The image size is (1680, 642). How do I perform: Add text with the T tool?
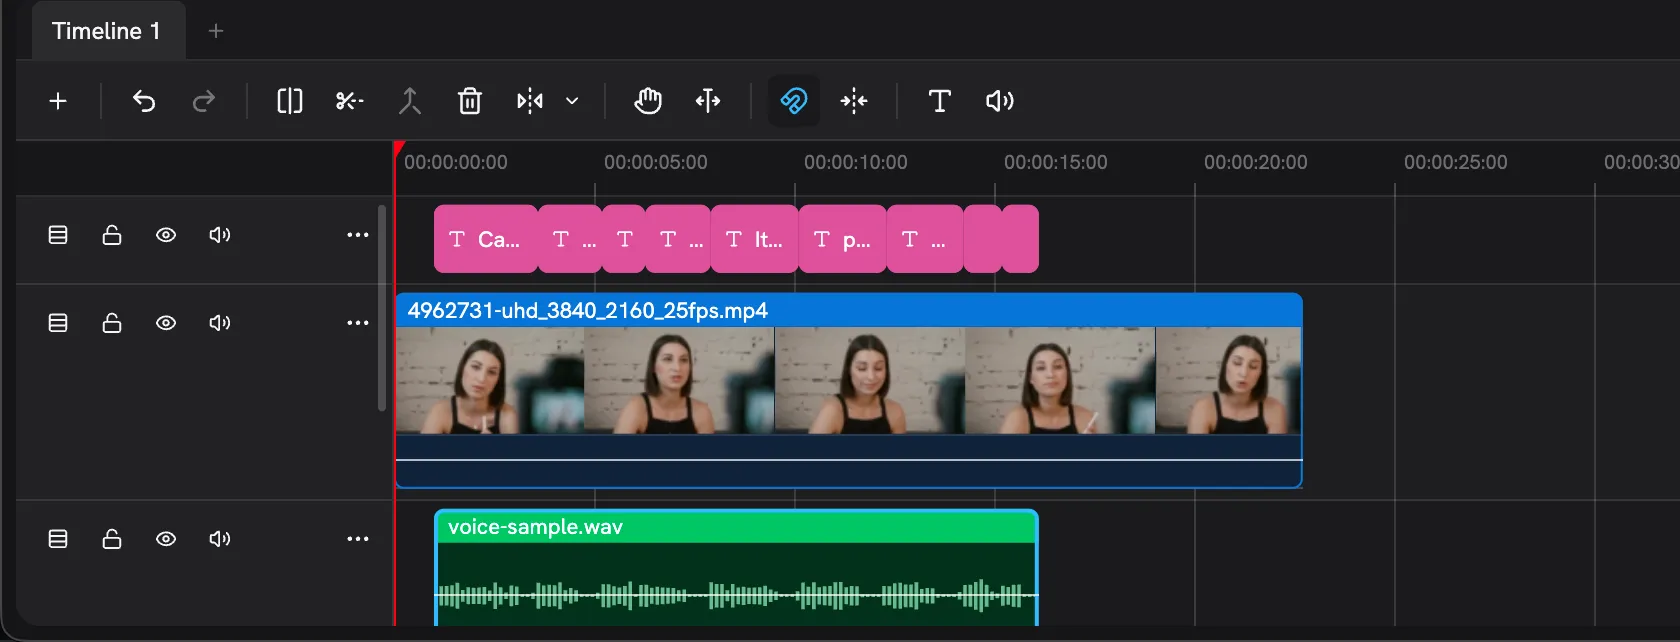(x=940, y=101)
